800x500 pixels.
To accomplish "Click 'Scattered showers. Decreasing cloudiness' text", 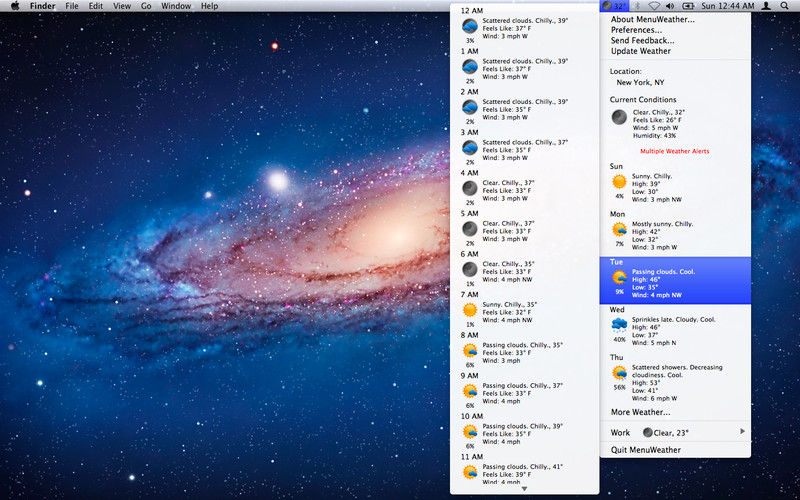I will pyautogui.click(x=677, y=371).
